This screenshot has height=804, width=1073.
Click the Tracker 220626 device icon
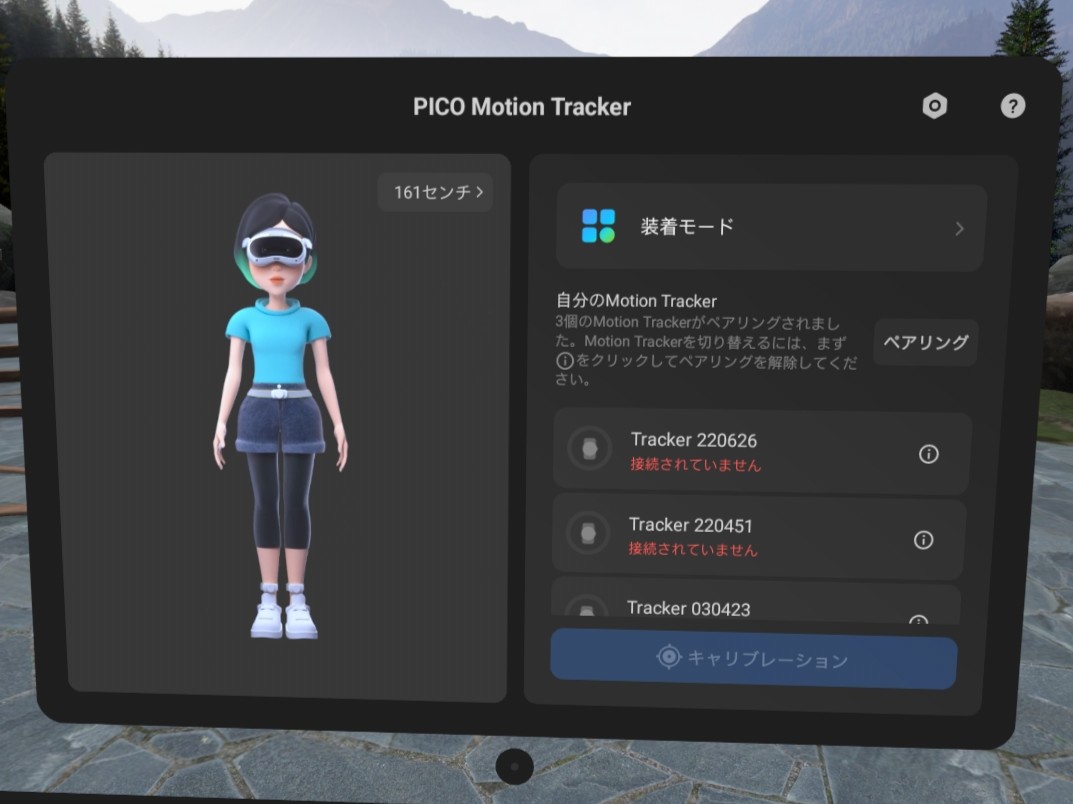click(589, 449)
